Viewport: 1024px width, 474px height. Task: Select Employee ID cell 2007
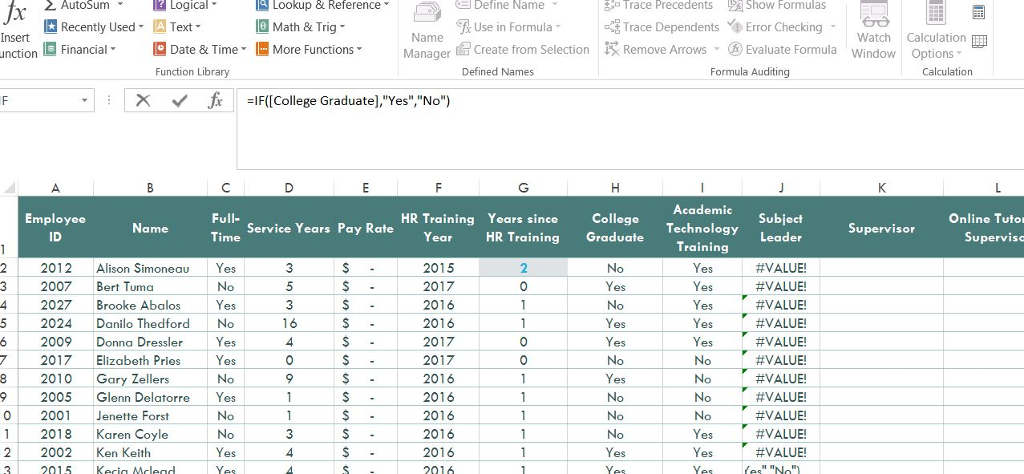pyautogui.click(x=56, y=286)
